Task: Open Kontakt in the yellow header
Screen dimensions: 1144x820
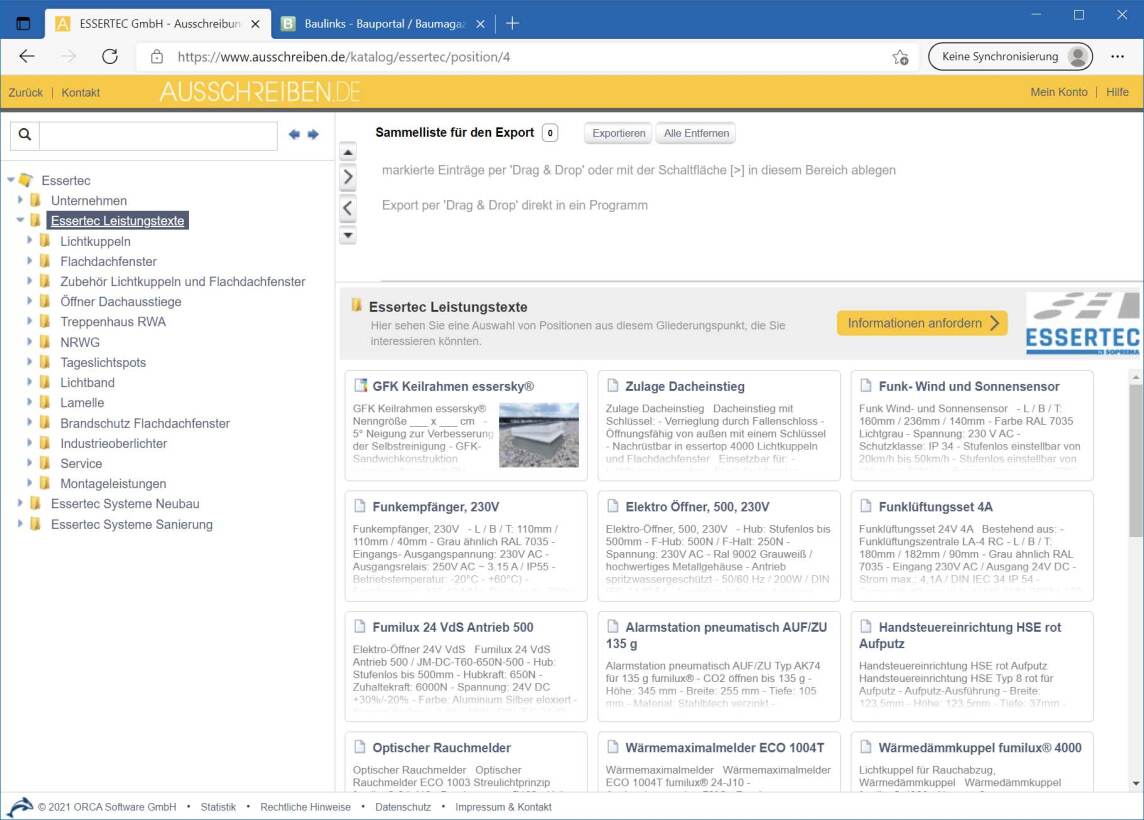Action: click(x=80, y=93)
